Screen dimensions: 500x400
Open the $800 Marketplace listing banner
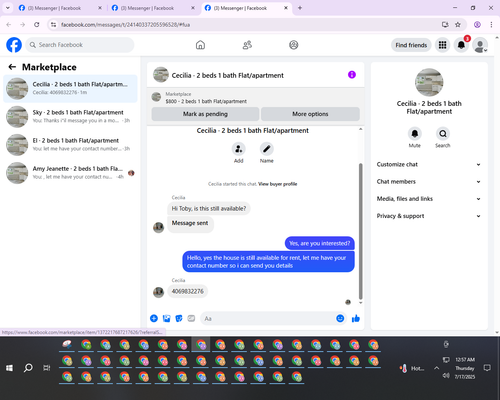point(256,98)
